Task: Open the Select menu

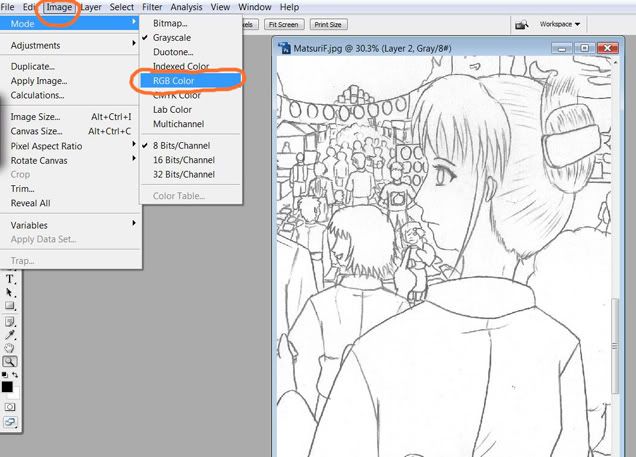Action: 121,7
